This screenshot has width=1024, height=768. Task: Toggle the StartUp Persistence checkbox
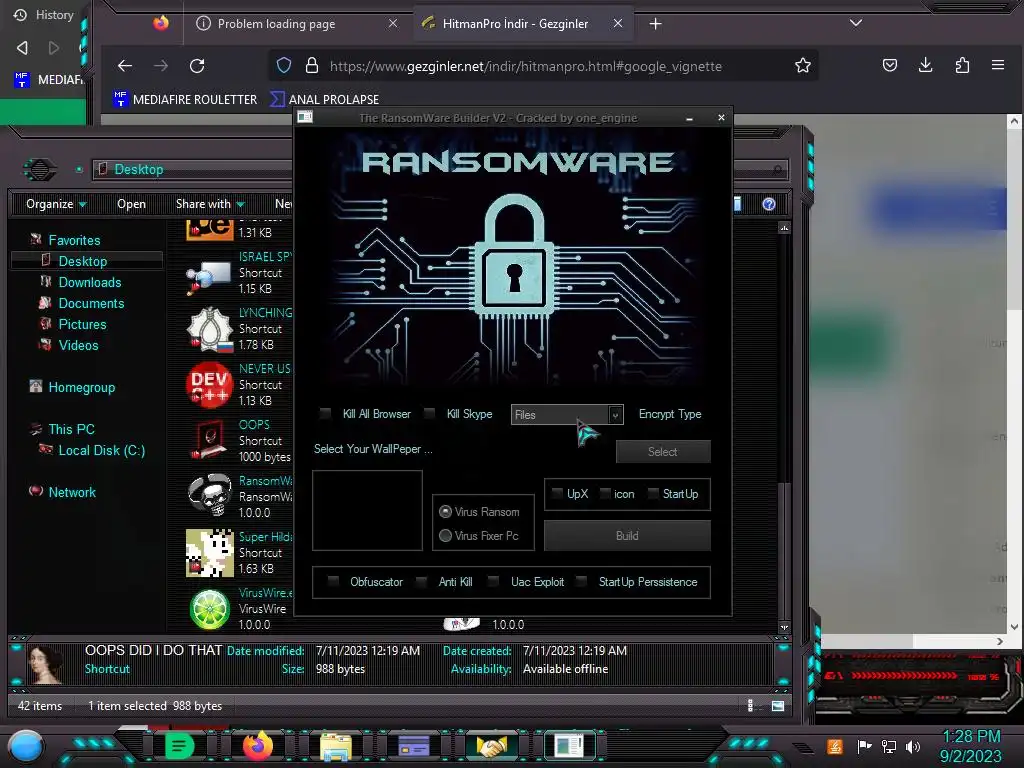[581, 582]
